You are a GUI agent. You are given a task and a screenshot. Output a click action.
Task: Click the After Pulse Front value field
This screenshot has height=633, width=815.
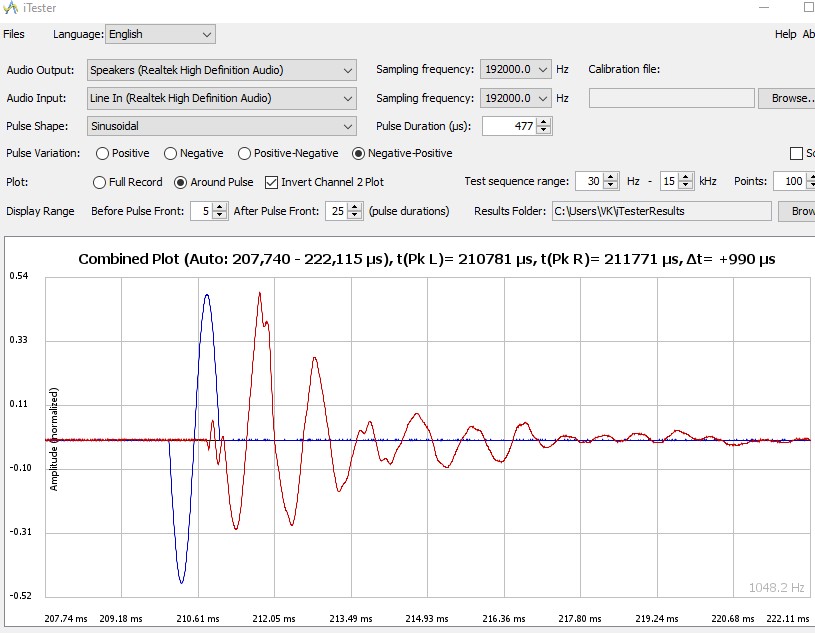click(x=337, y=211)
